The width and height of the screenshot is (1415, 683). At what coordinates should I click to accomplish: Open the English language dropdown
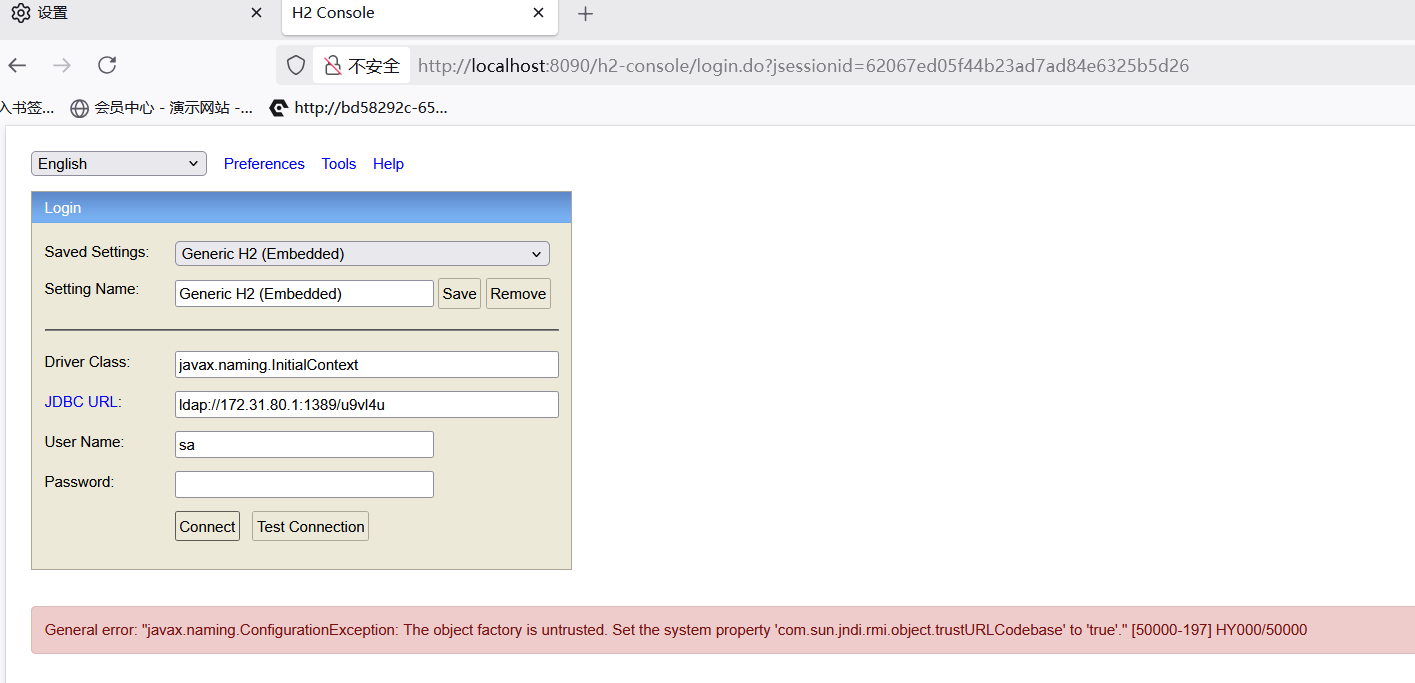119,164
